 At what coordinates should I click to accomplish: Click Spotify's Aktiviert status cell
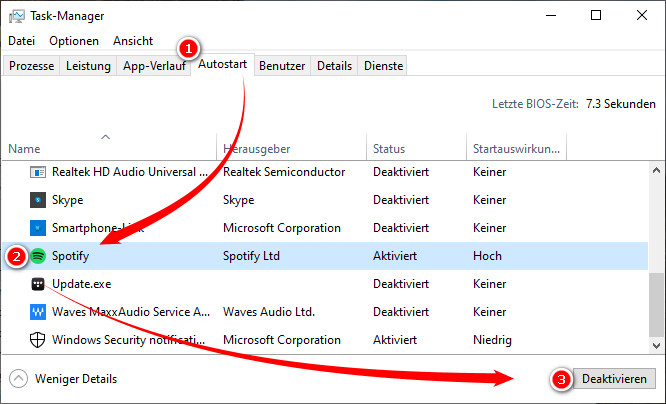click(x=395, y=256)
